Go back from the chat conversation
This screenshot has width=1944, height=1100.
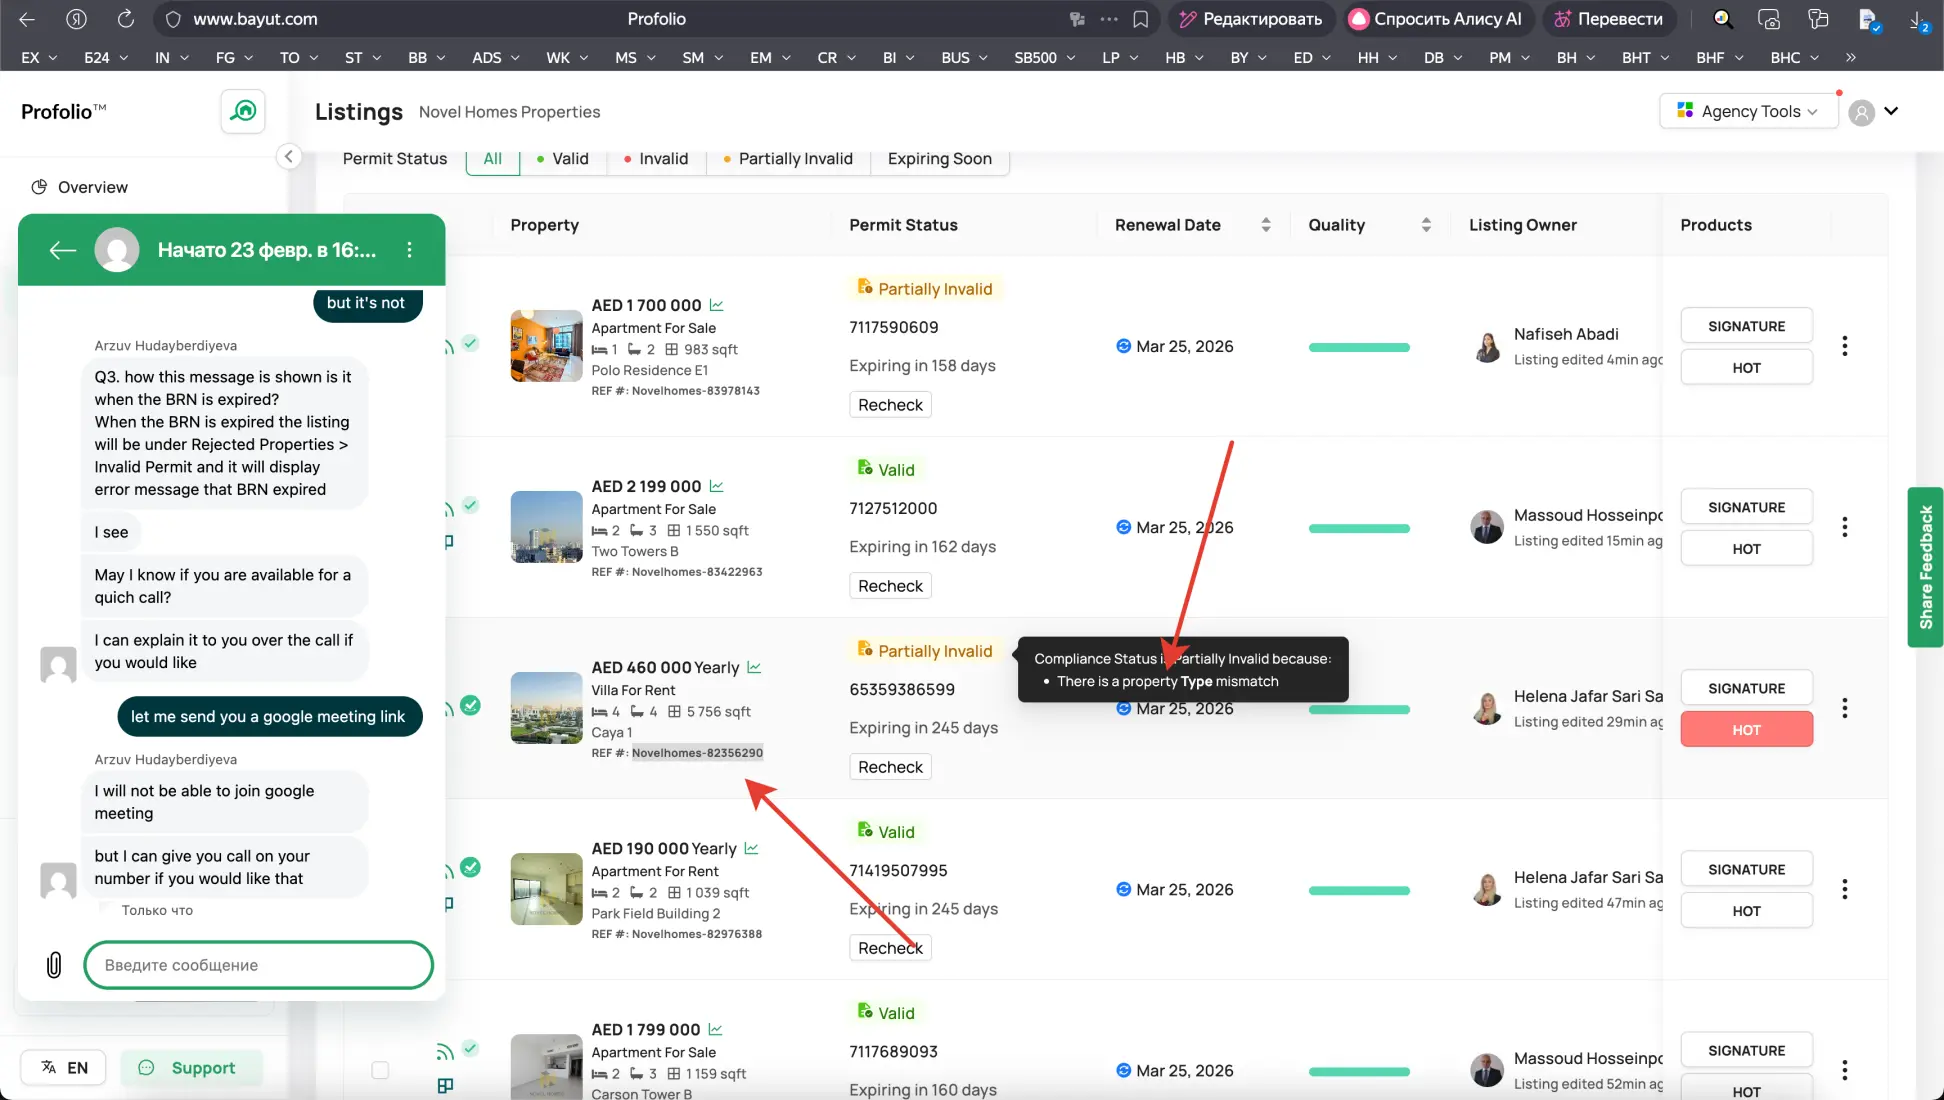63,250
